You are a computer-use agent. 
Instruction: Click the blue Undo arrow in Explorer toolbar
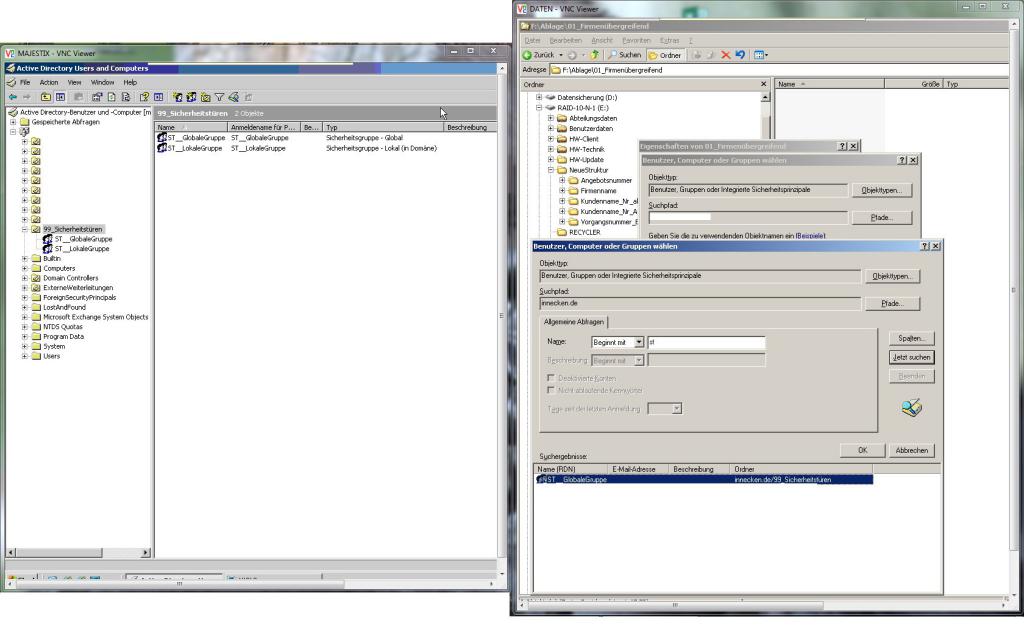point(740,55)
